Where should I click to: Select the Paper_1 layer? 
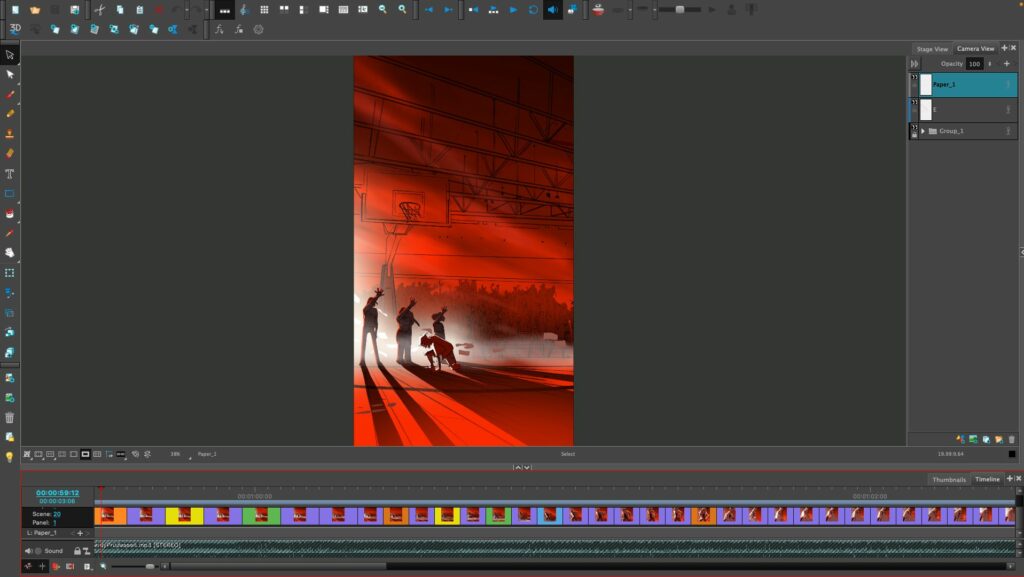coord(968,85)
